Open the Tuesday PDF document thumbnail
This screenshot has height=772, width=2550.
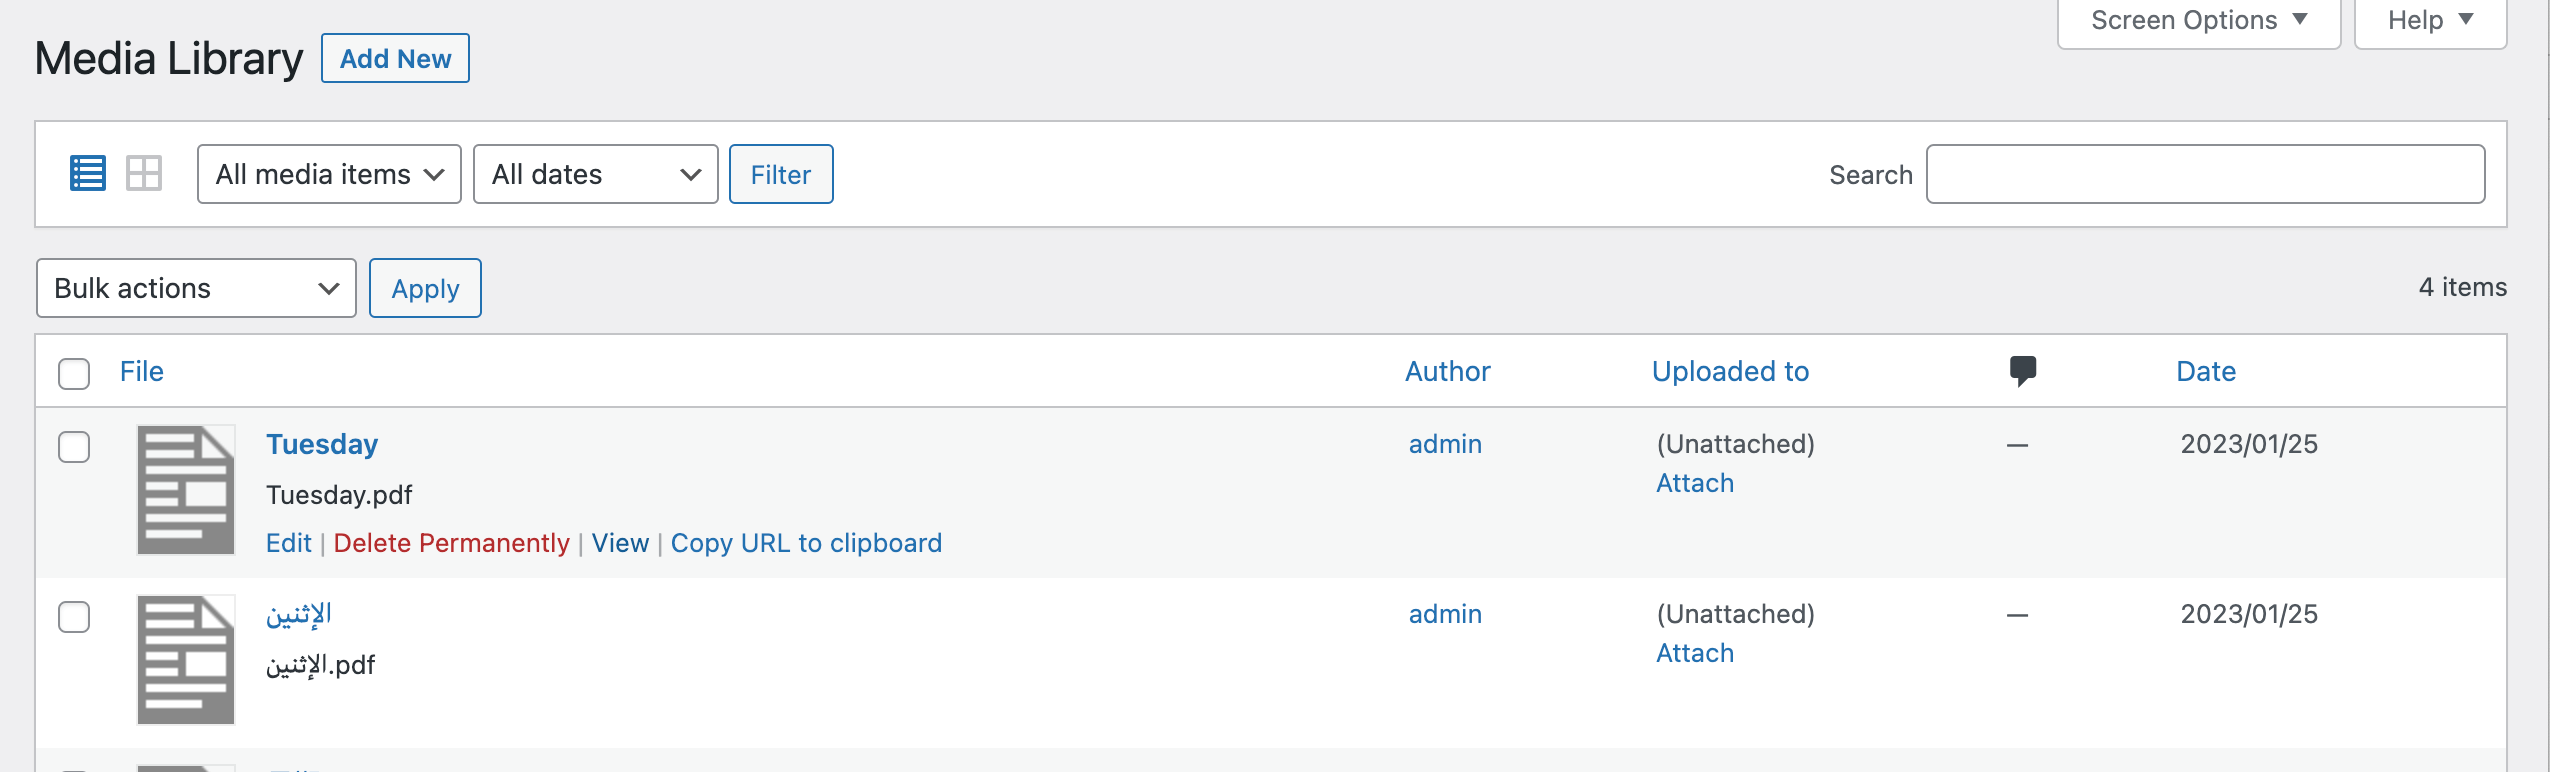(186, 490)
